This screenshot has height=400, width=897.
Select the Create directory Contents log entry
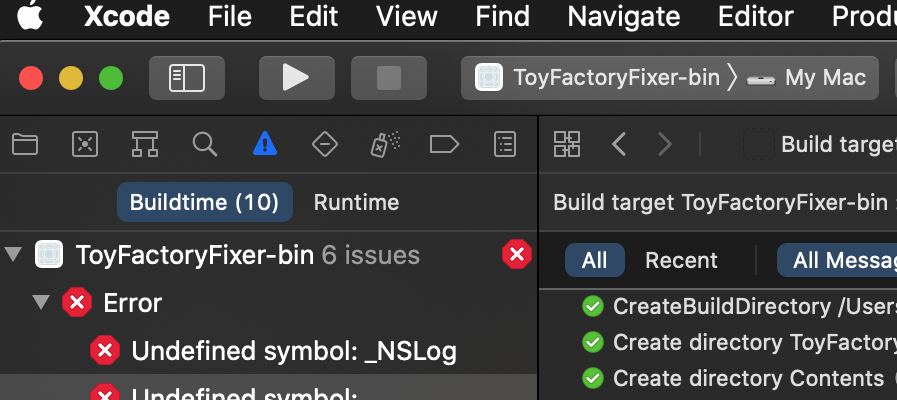[739, 378]
